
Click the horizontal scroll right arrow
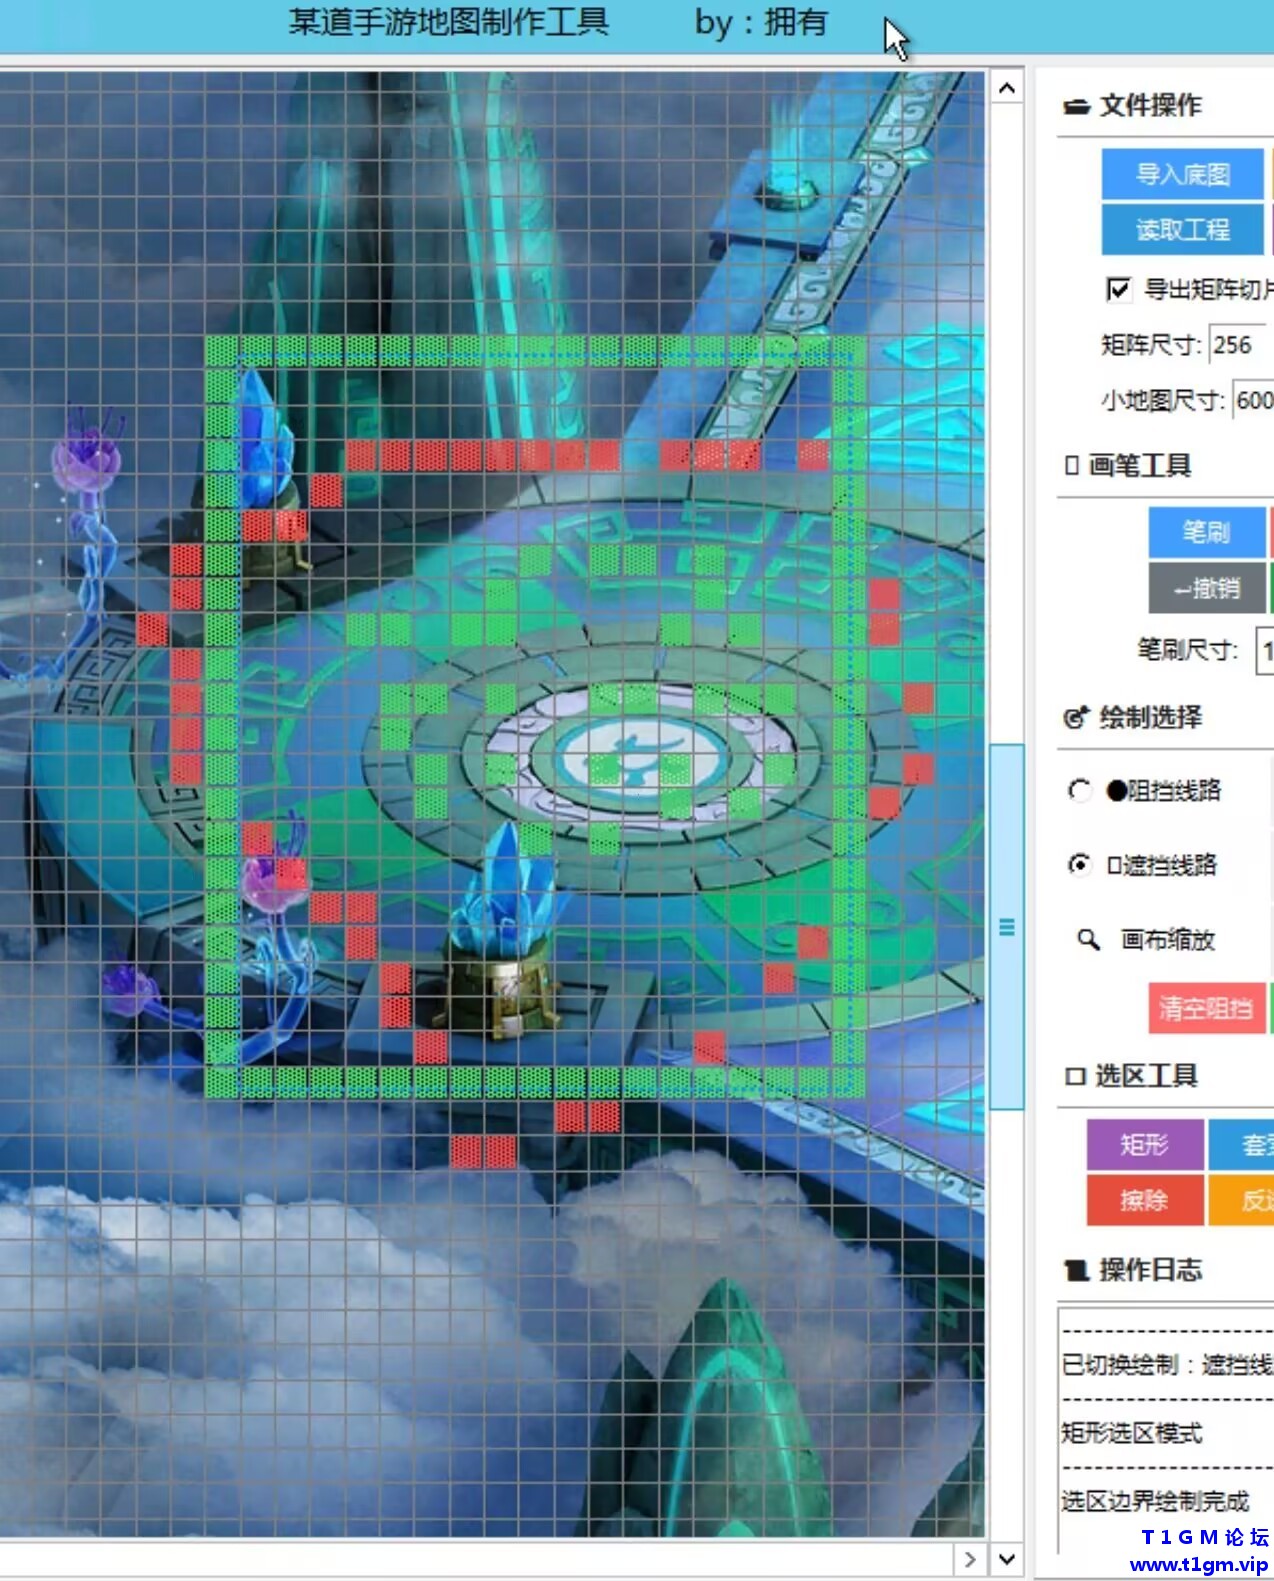pyautogui.click(x=969, y=1558)
